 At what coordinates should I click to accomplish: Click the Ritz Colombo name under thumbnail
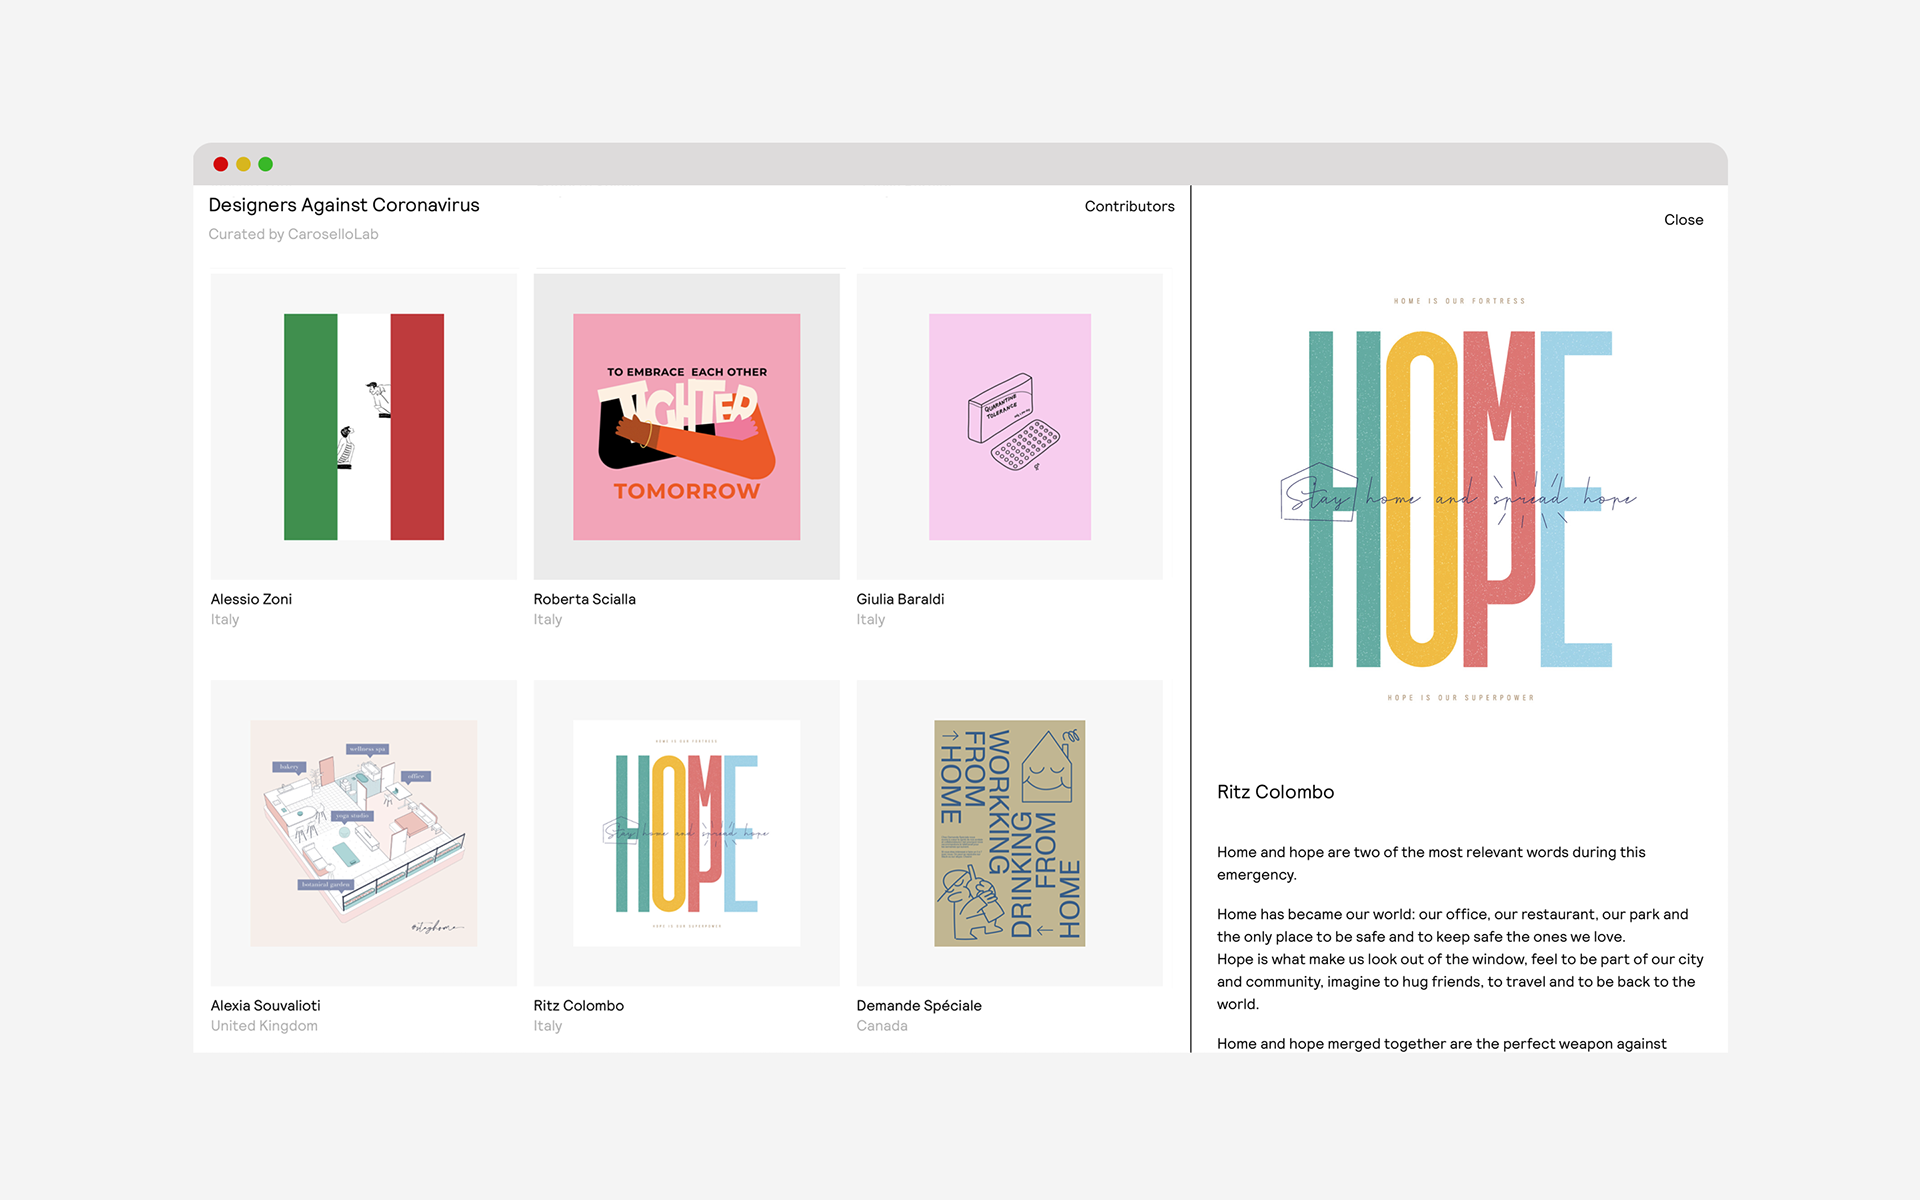[x=578, y=1005]
